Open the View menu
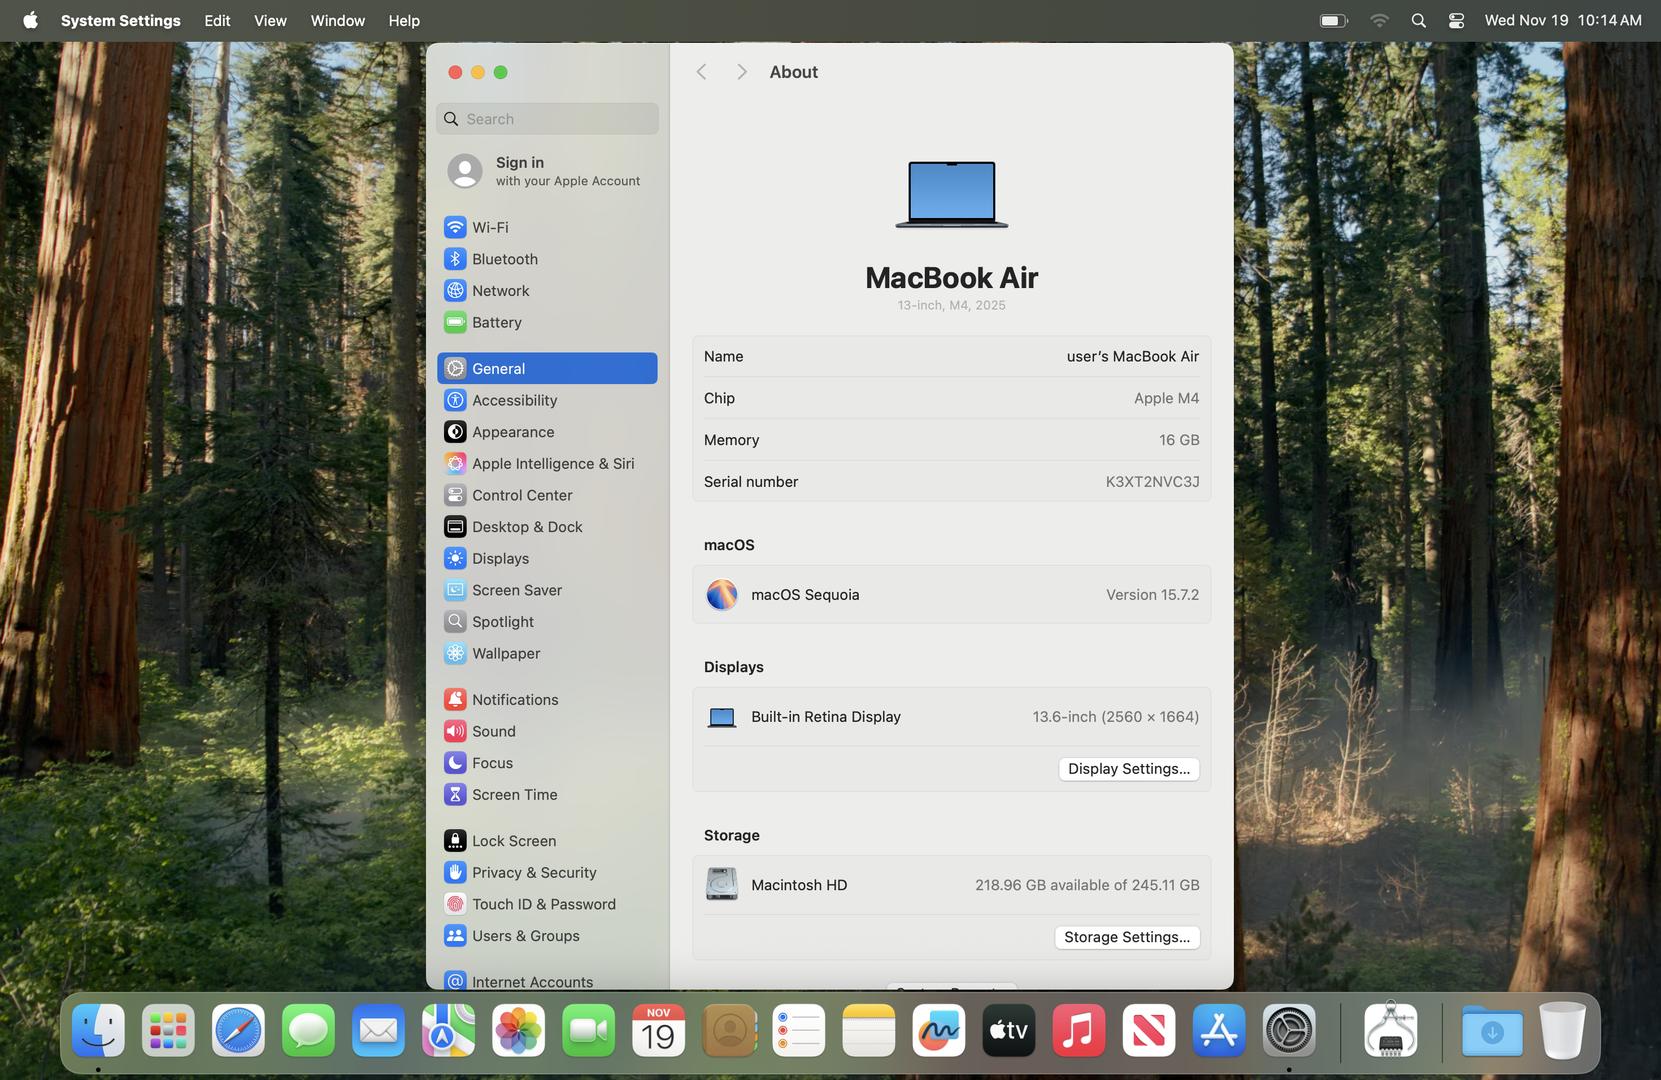This screenshot has width=1661, height=1080. (270, 20)
